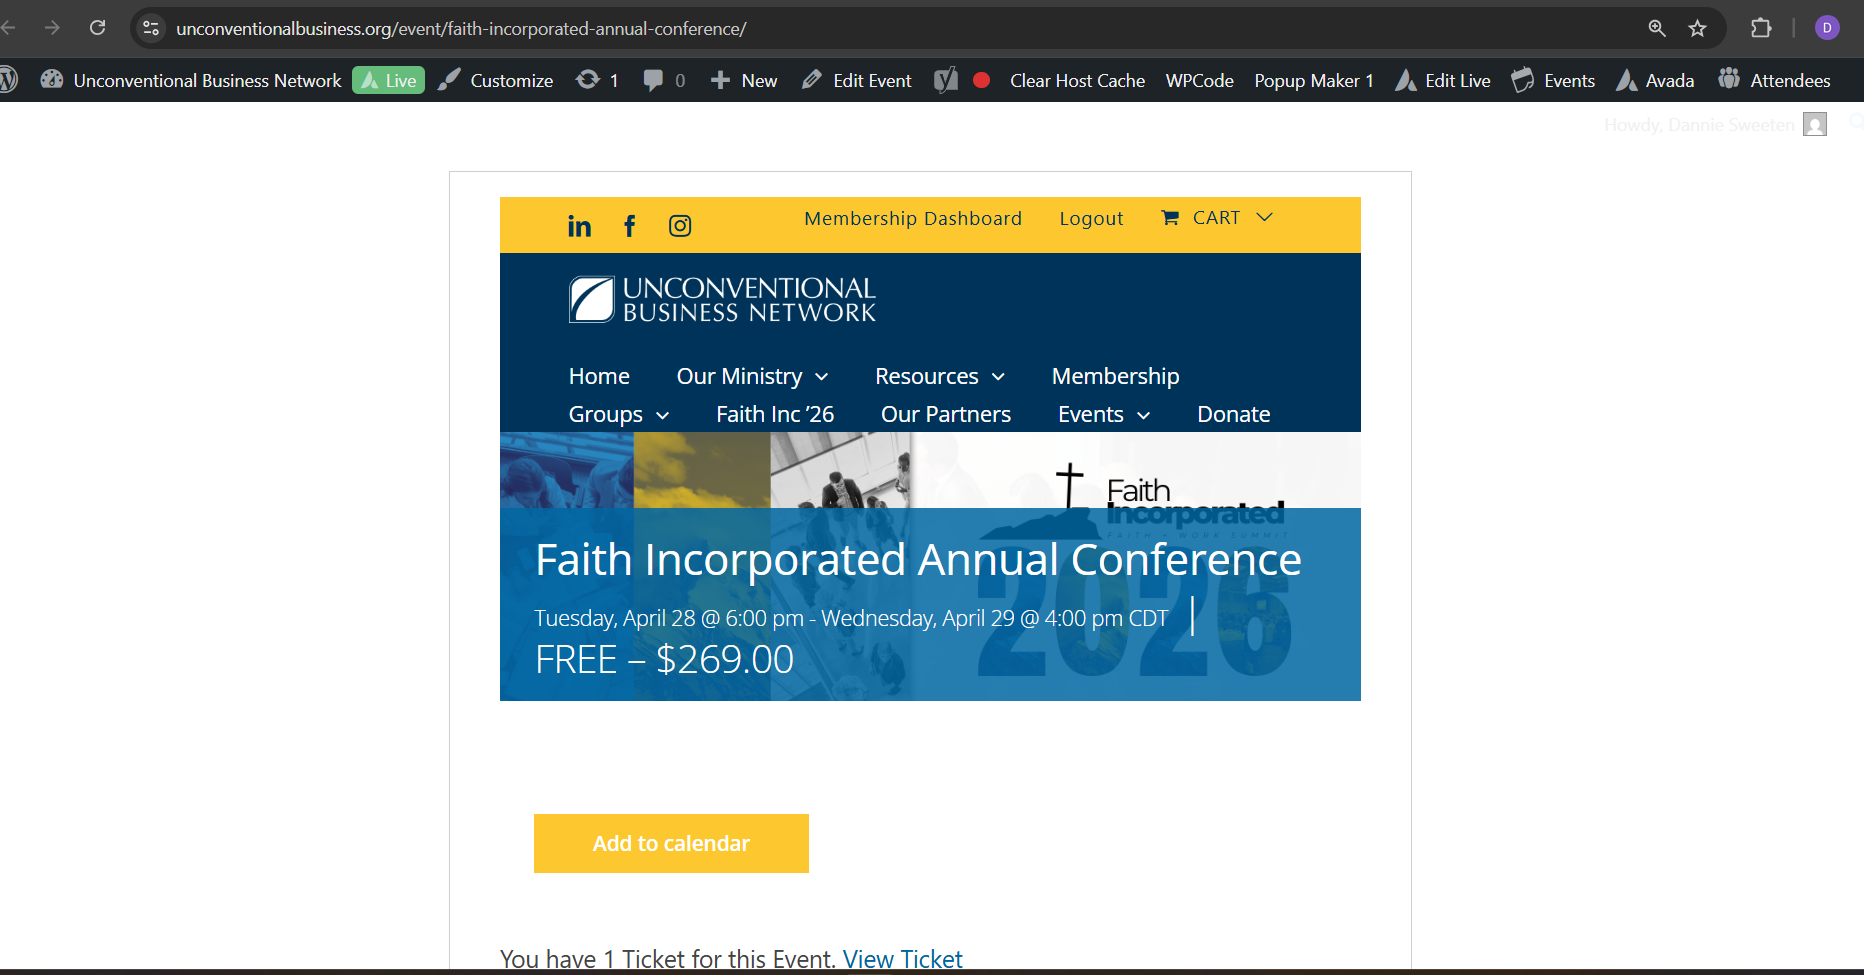Open Attendees in admin bar
1864x975 pixels.
pyautogui.click(x=1774, y=80)
